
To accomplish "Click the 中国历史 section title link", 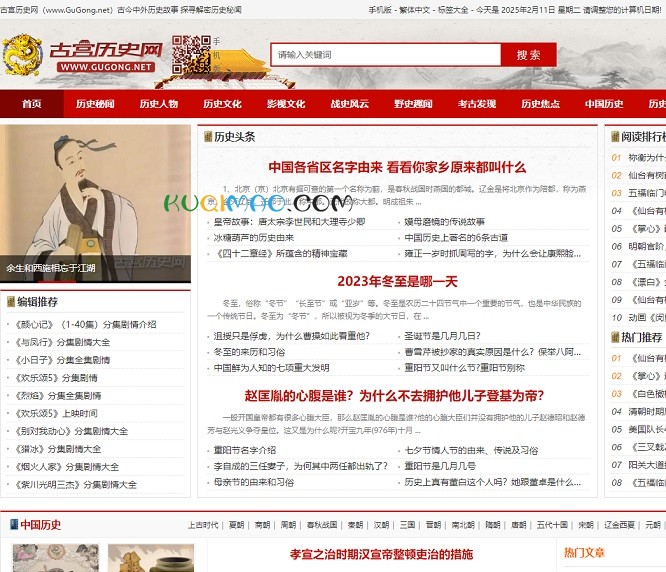I will coord(40,525).
